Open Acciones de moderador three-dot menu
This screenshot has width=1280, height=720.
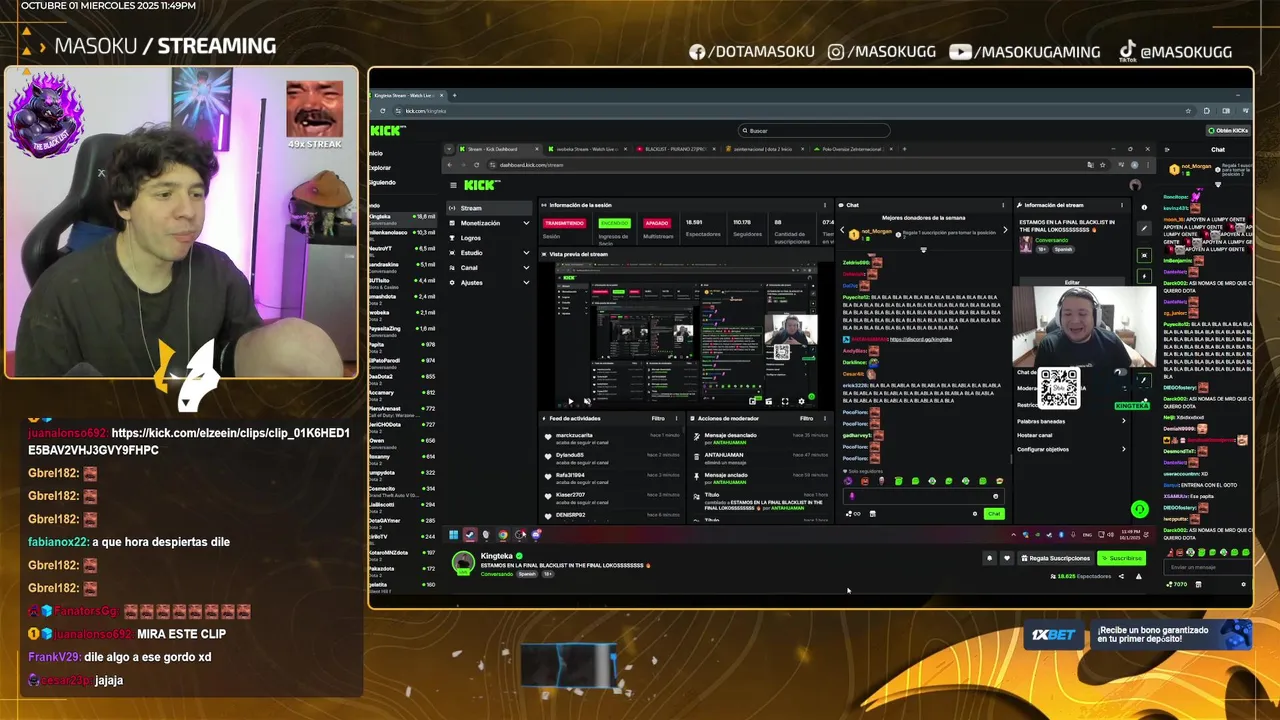tap(825, 418)
